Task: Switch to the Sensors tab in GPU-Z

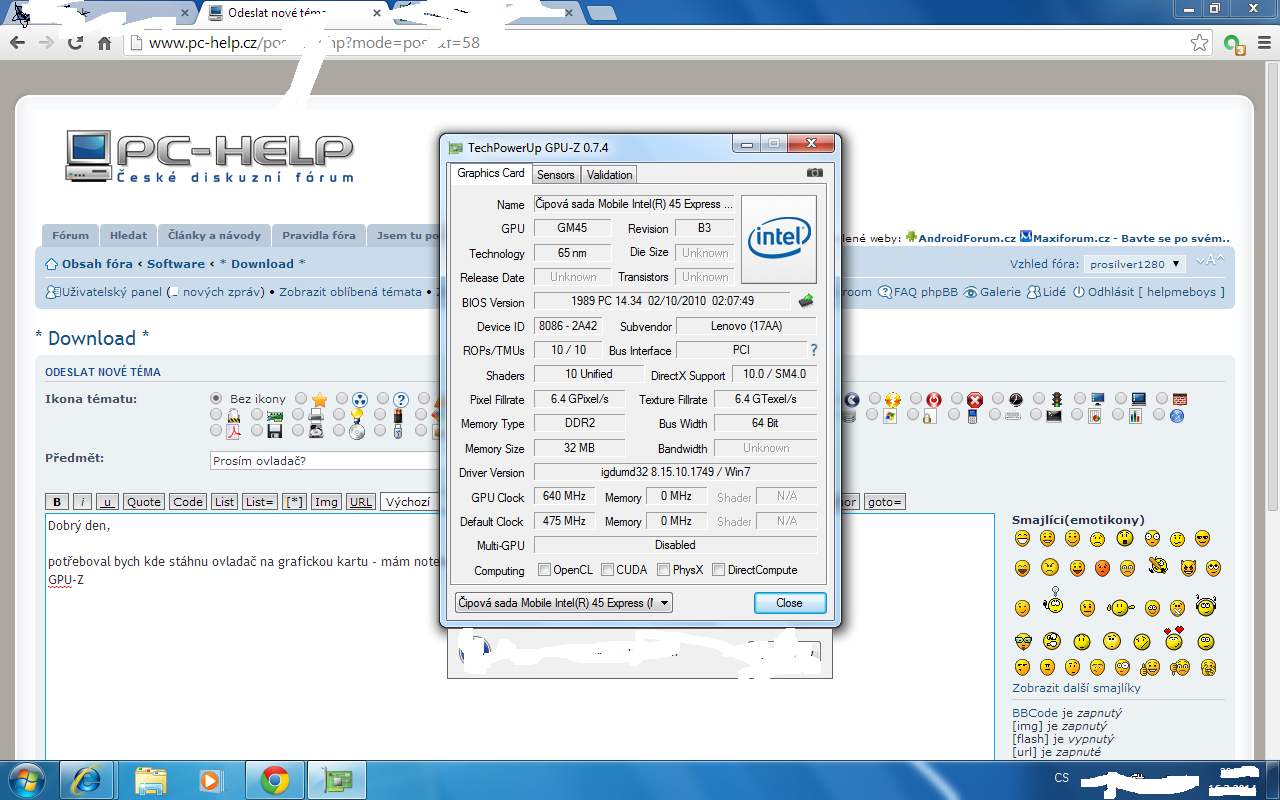Action: click(x=556, y=174)
